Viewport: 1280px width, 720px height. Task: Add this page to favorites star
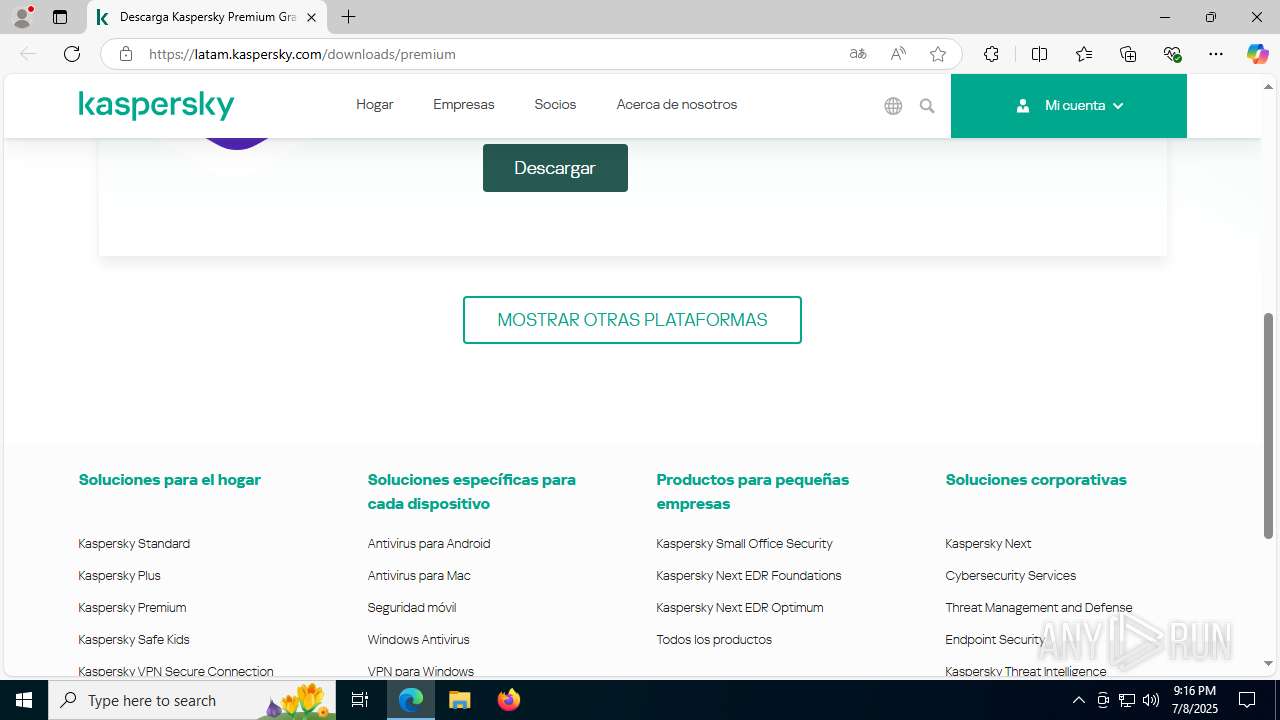click(938, 54)
